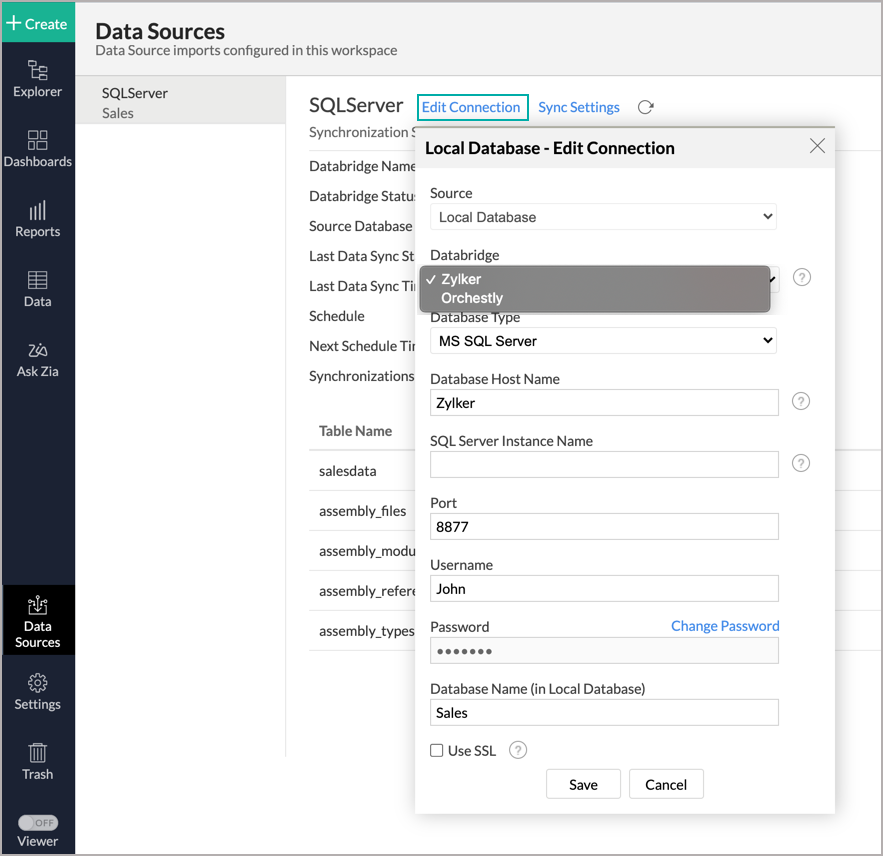Open the Database Type dropdown
This screenshot has height=856, width=883.
[x=603, y=341]
